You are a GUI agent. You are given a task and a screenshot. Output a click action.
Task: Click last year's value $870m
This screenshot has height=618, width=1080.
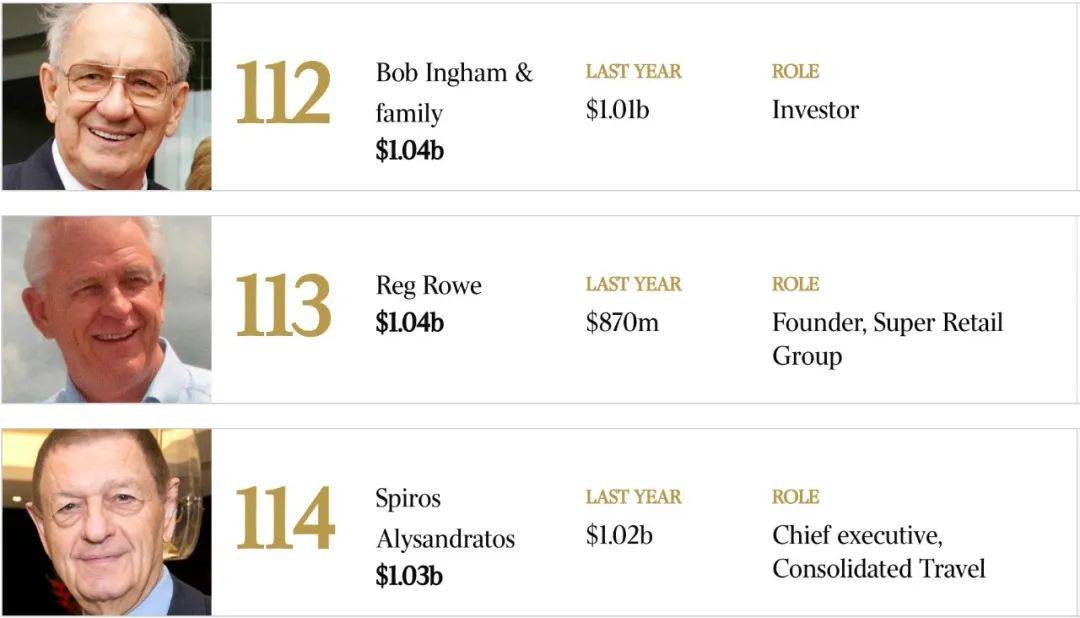(x=622, y=322)
